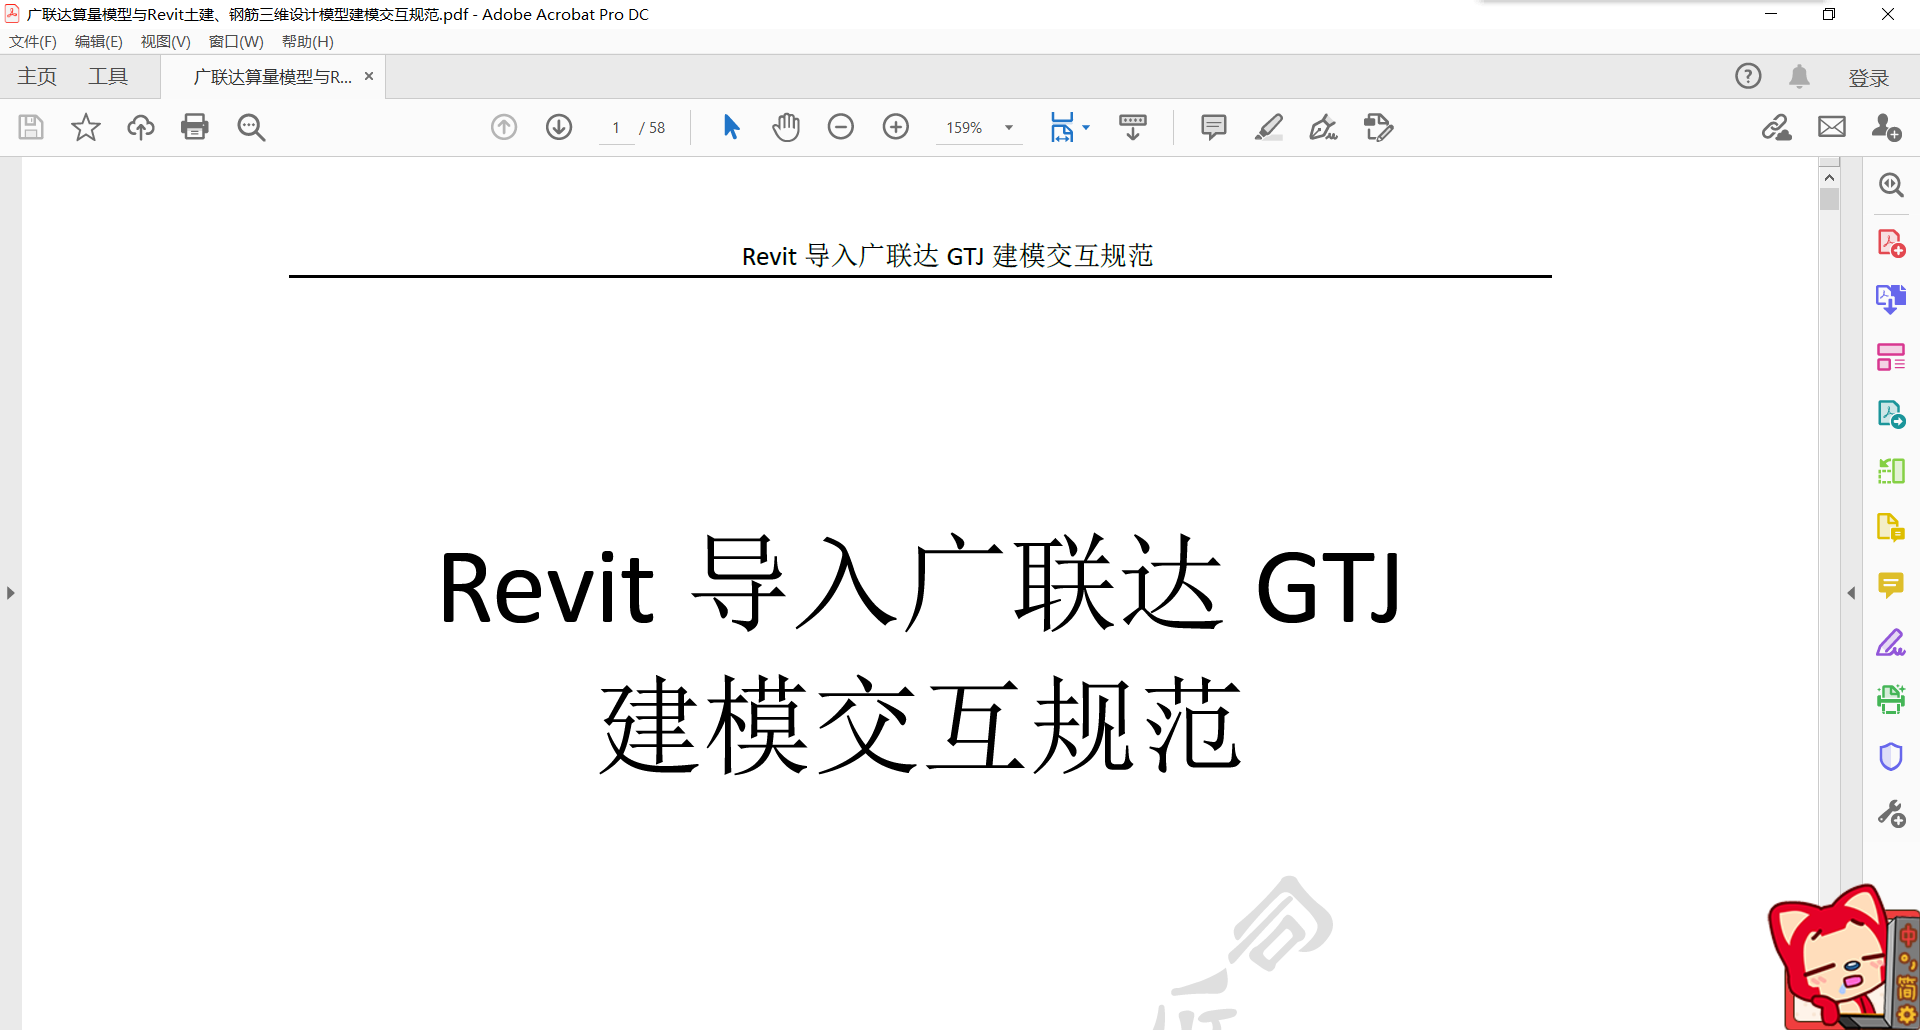Screen dimensions: 1920x1030
Task: Activate the Selection arrow tool
Action: pyautogui.click(x=731, y=127)
